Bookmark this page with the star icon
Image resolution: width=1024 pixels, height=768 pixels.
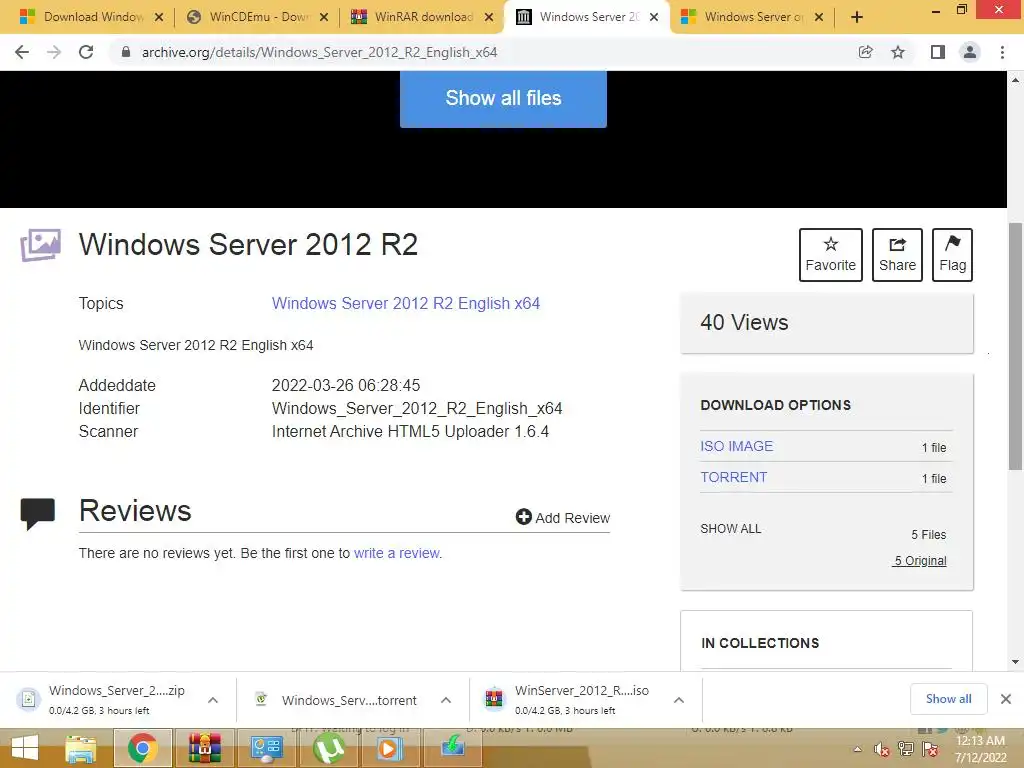pos(898,52)
